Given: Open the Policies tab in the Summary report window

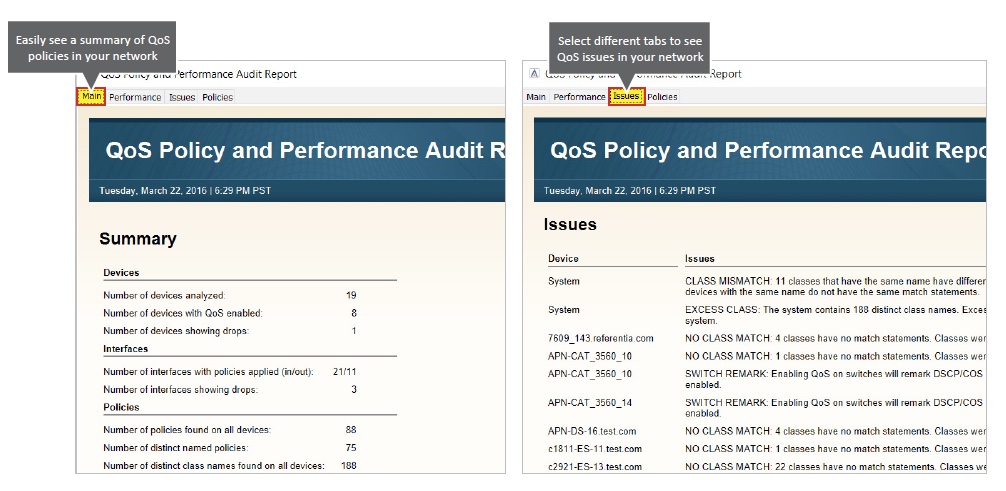Looking at the screenshot, I should (217, 97).
